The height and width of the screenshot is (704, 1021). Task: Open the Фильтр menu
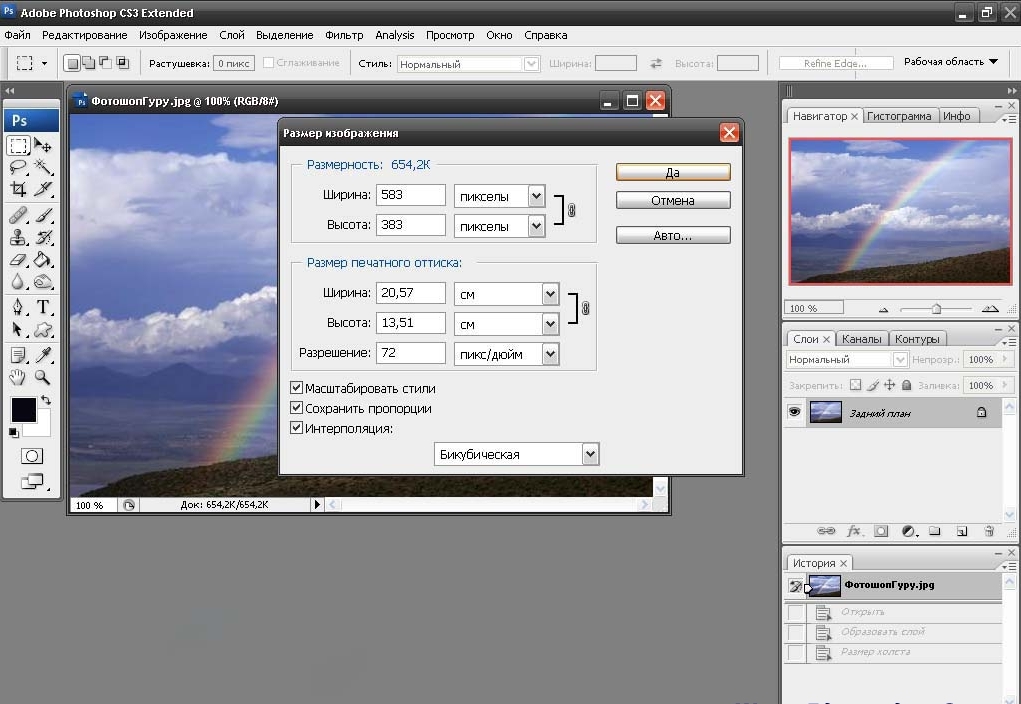click(344, 35)
